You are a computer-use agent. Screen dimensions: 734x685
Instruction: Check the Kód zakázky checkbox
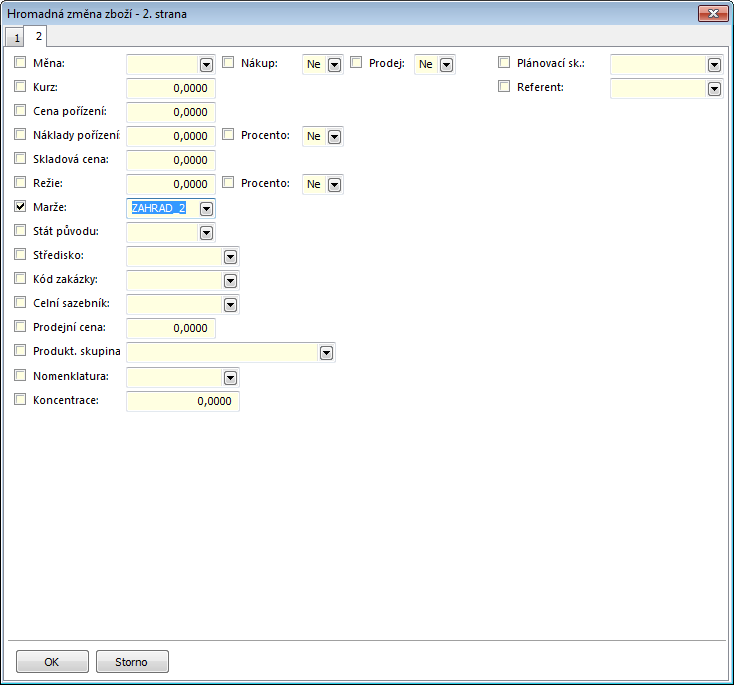coord(20,278)
